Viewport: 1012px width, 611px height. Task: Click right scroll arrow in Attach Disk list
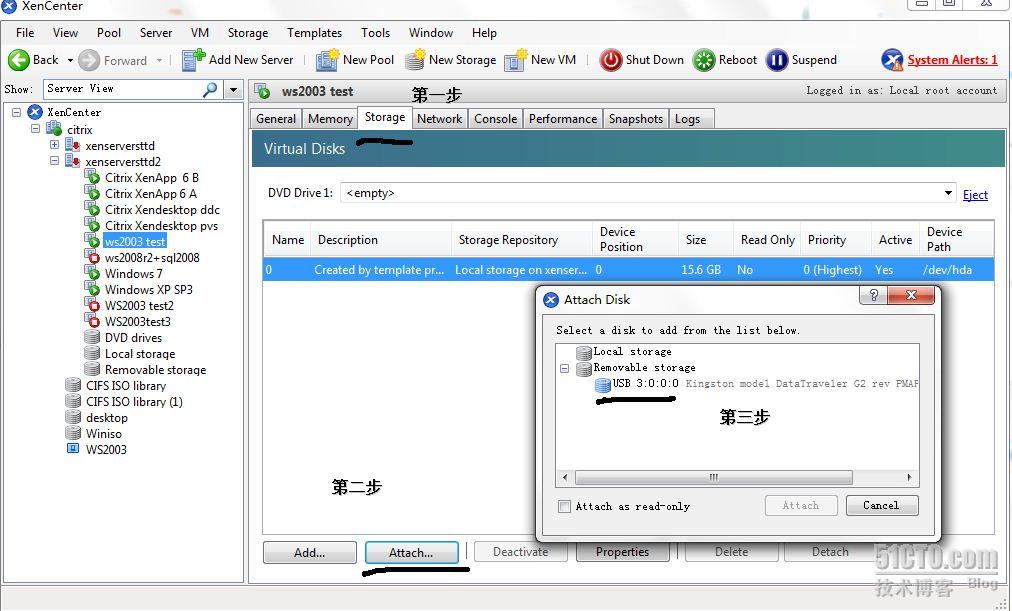pyautogui.click(x=909, y=477)
